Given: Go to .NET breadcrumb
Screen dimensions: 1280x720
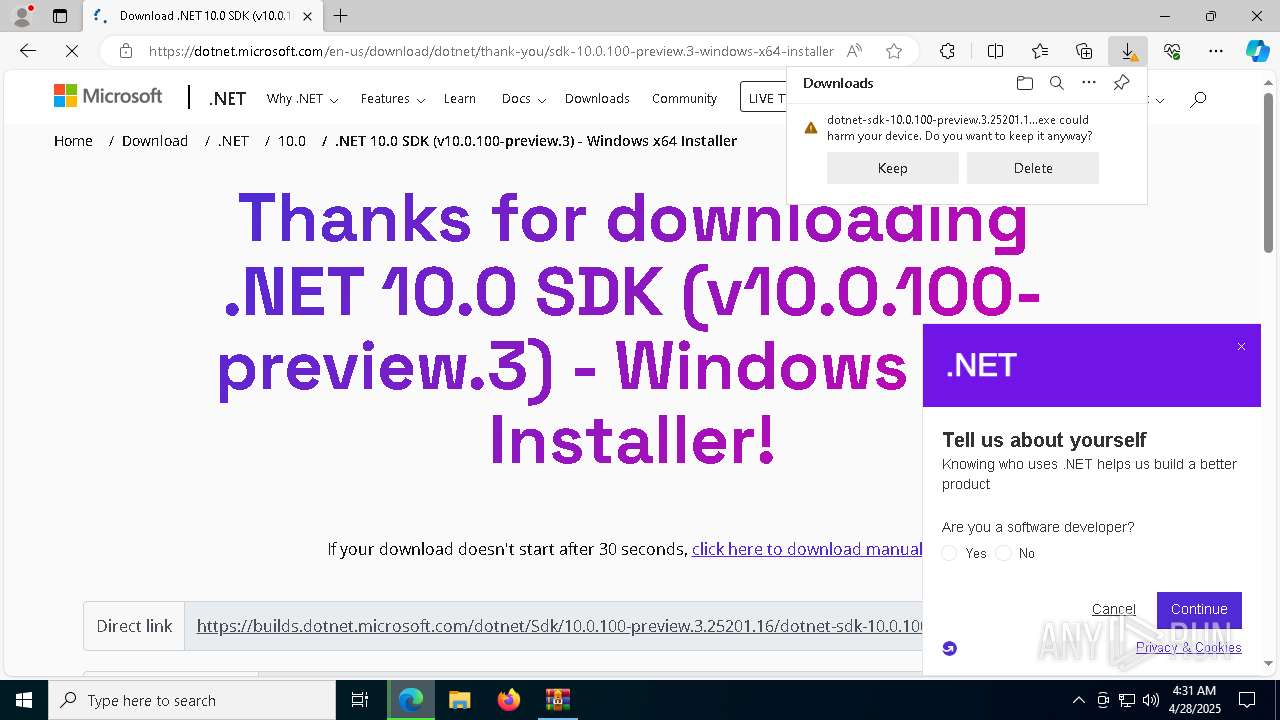Looking at the screenshot, I should coord(233,141).
